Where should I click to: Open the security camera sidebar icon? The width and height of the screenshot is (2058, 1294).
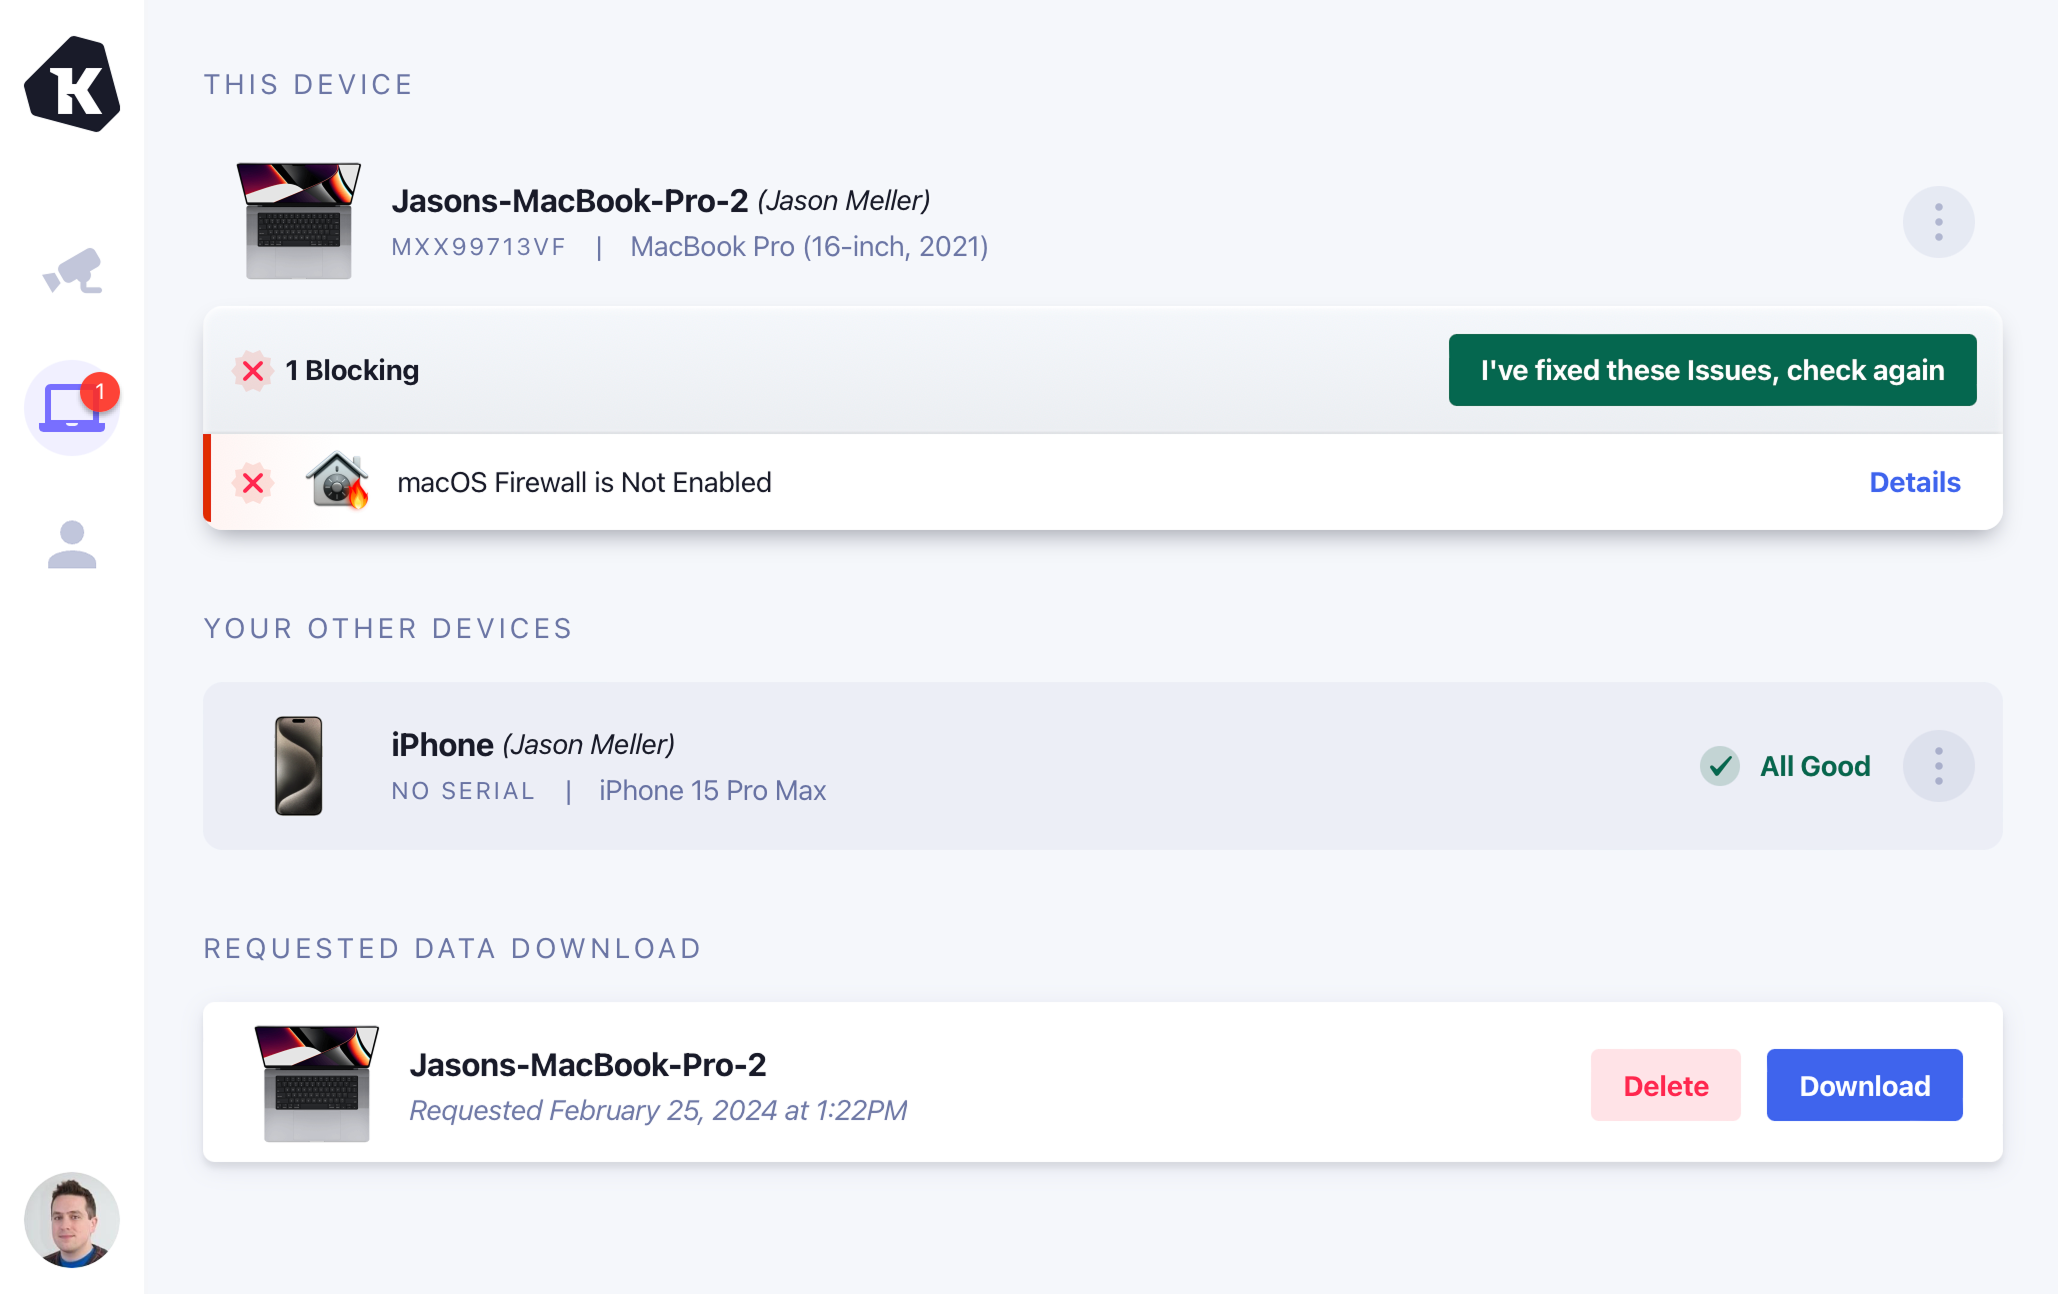pyautogui.click(x=72, y=271)
